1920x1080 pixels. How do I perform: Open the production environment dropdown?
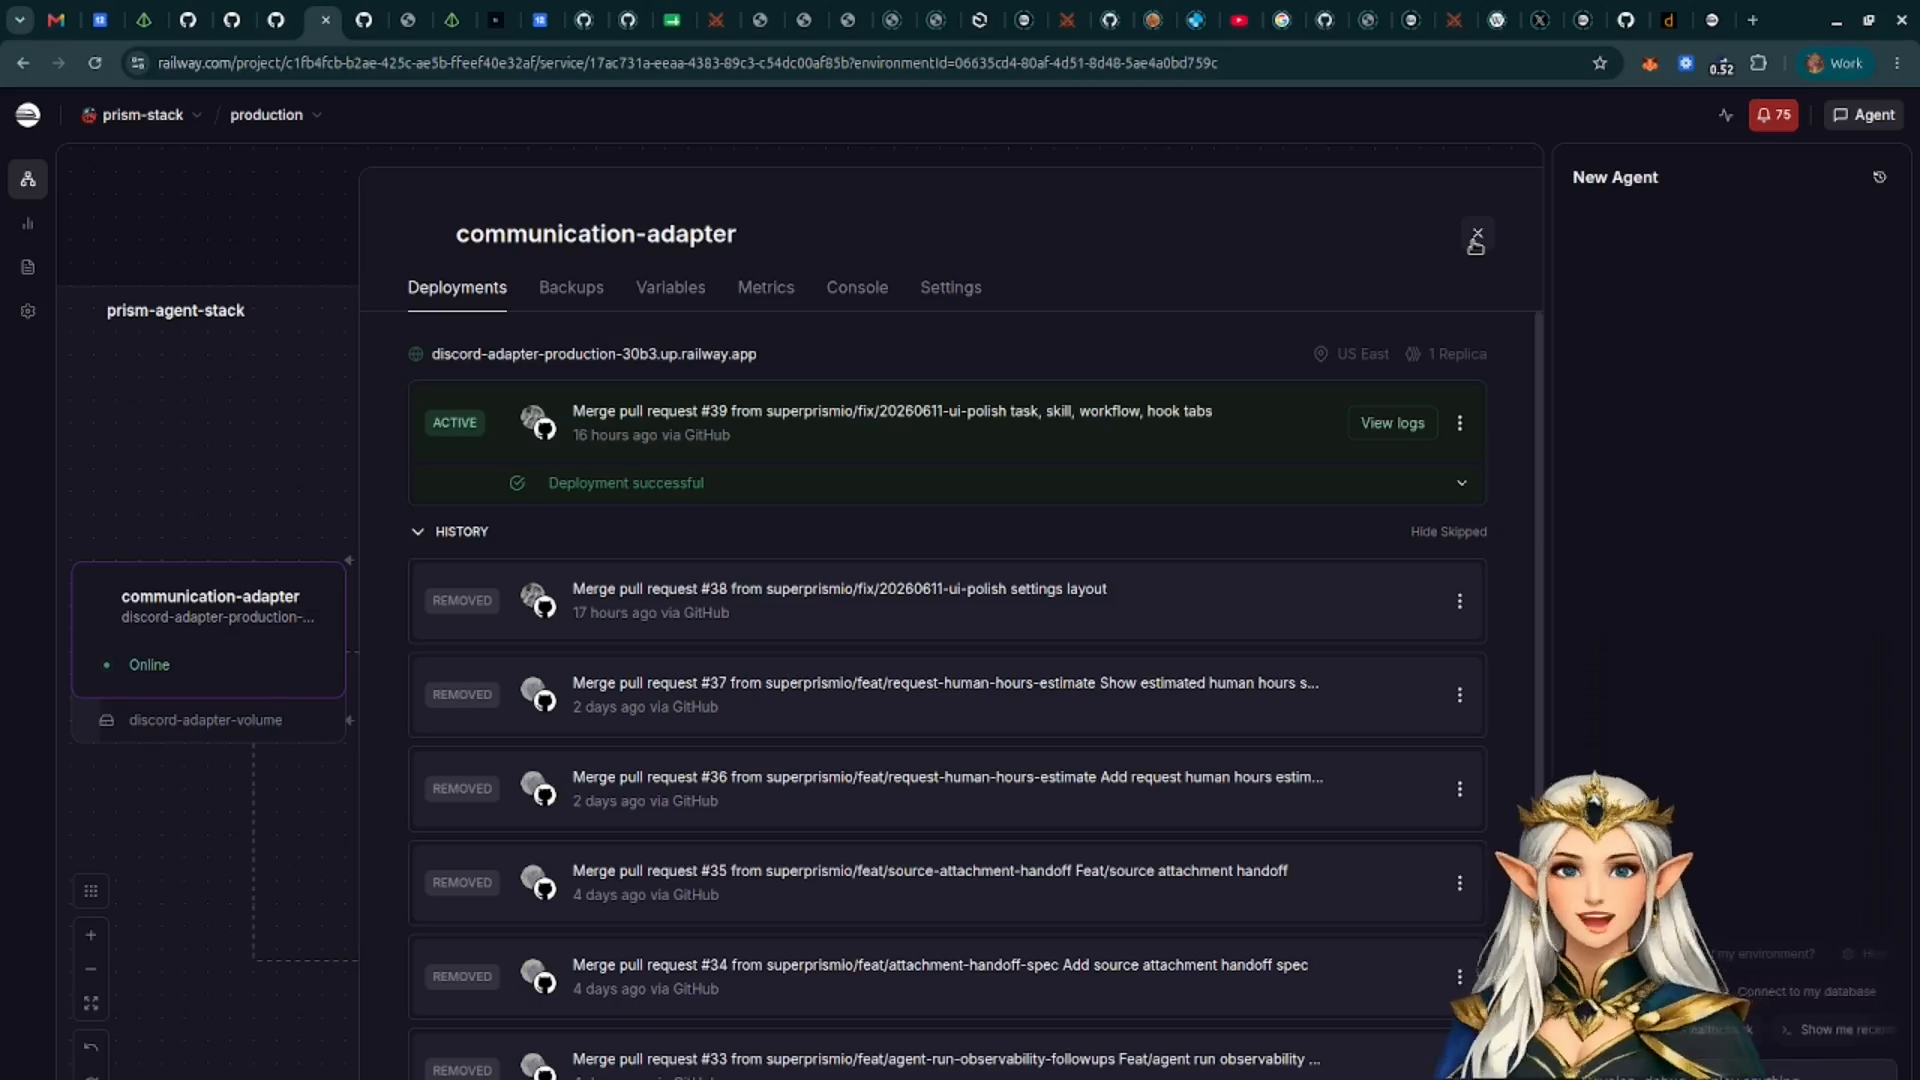click(x=276, y=115)
